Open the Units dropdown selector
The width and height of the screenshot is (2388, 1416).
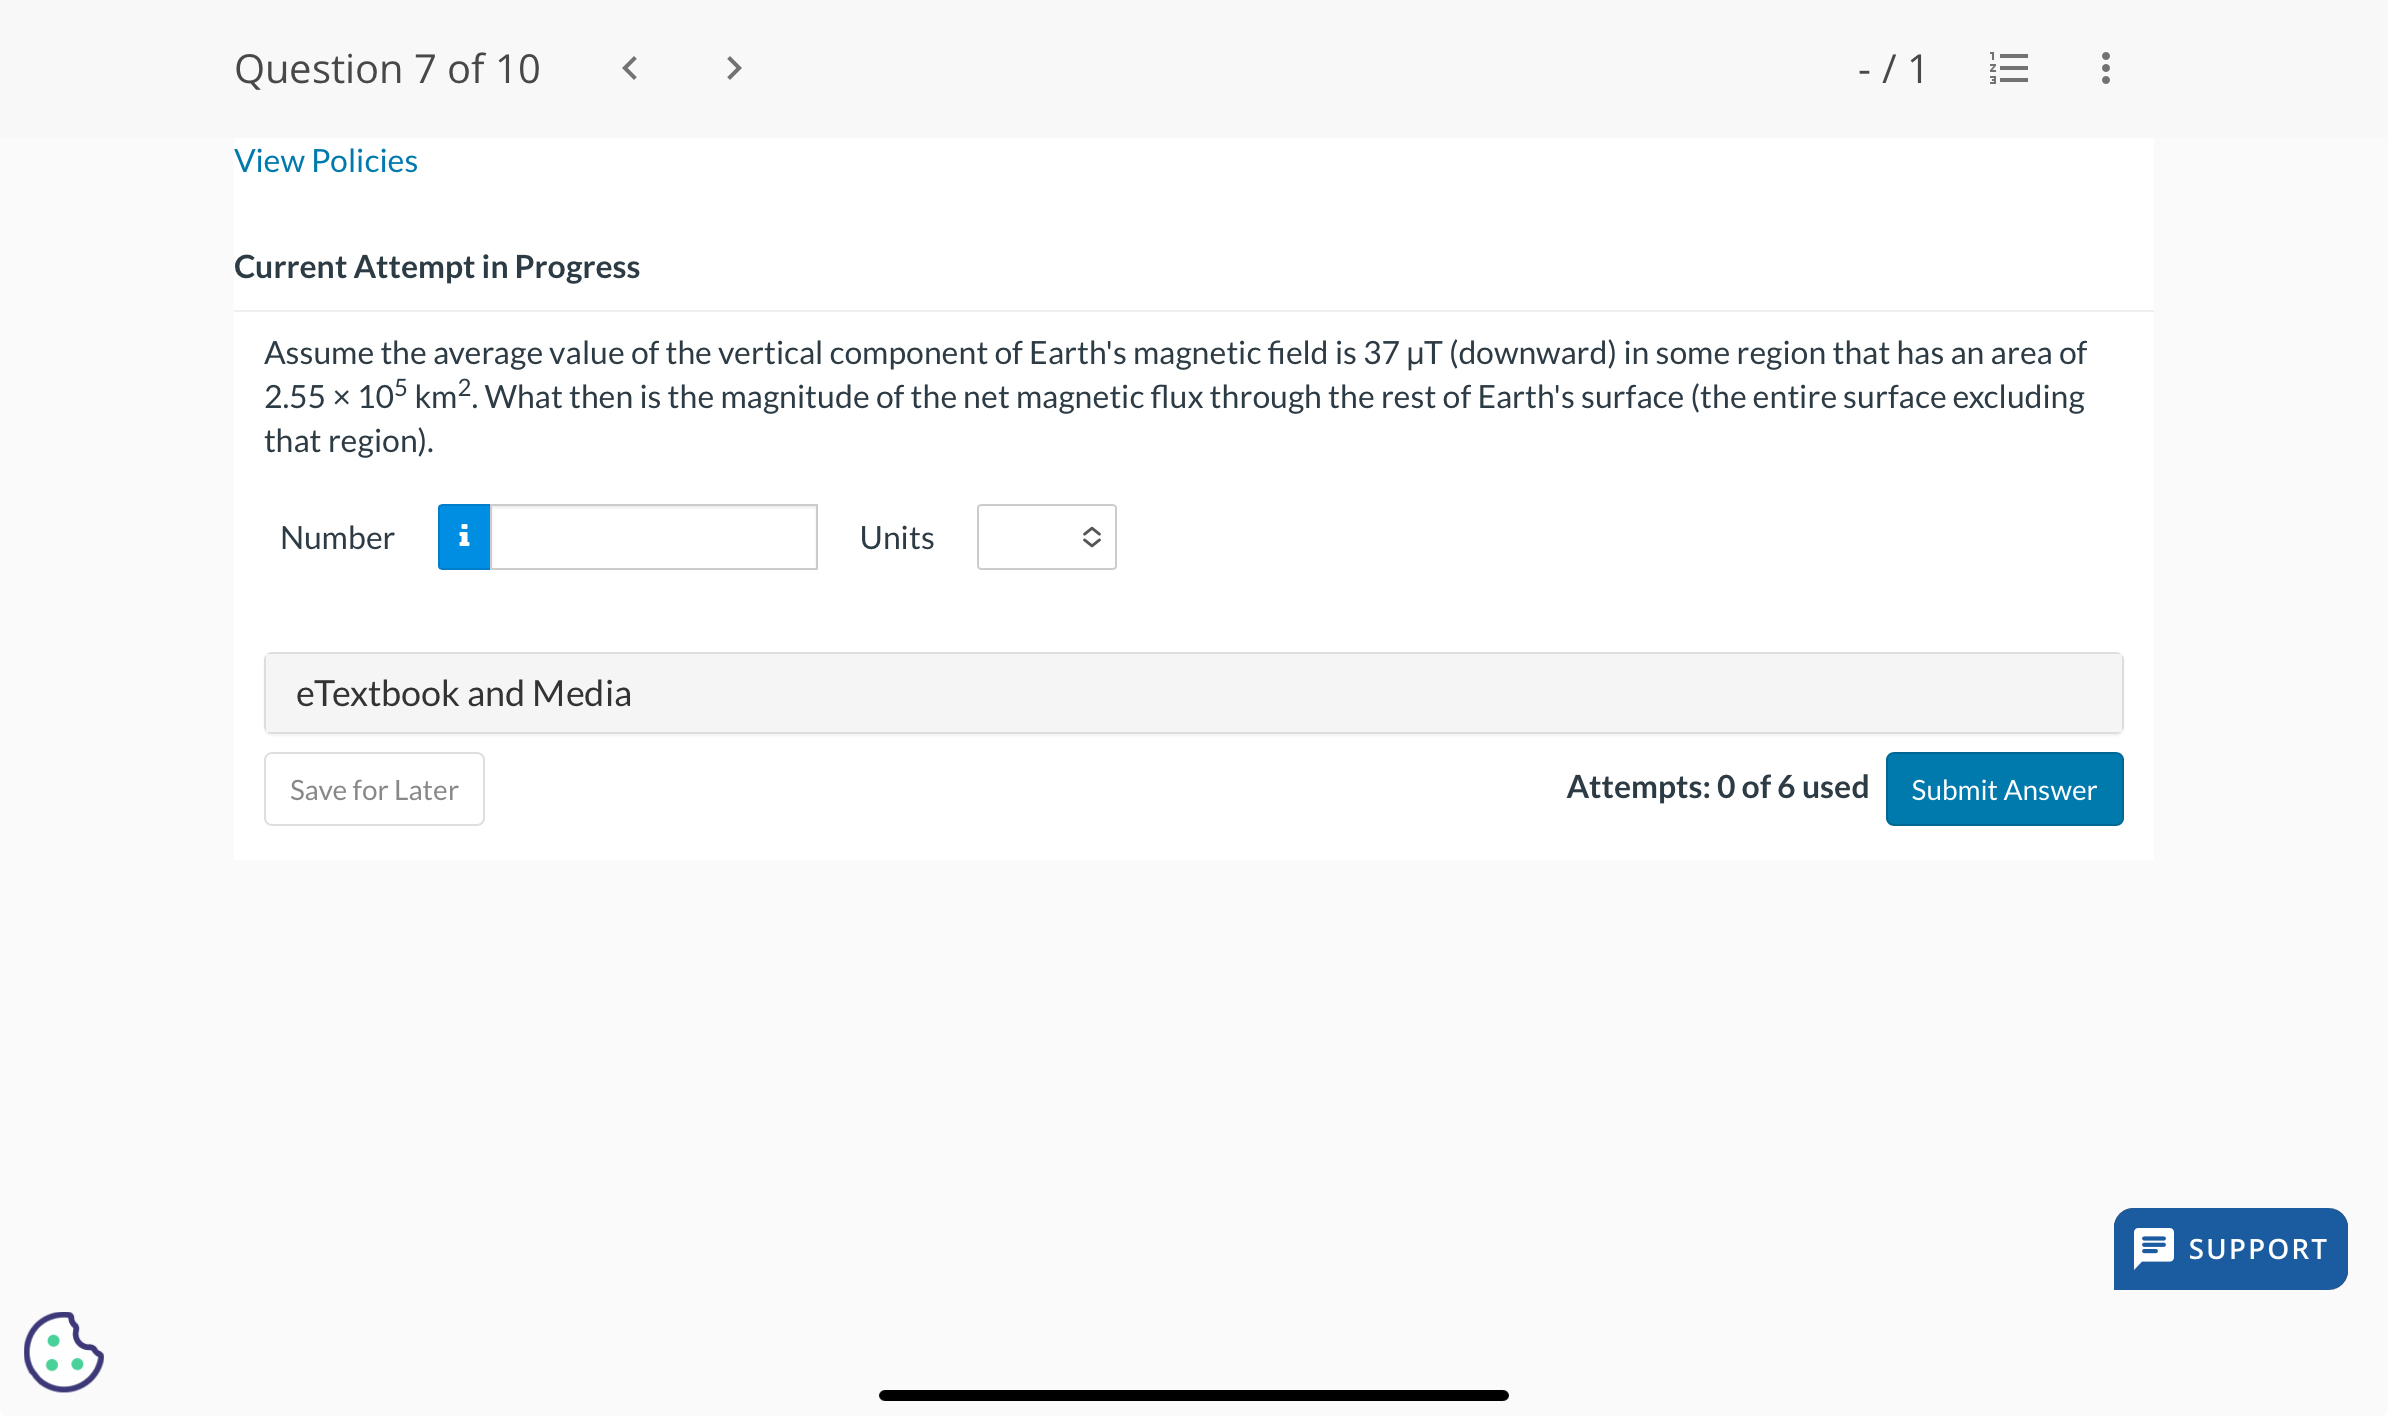pyautogui.click(x=1046, y=537)
